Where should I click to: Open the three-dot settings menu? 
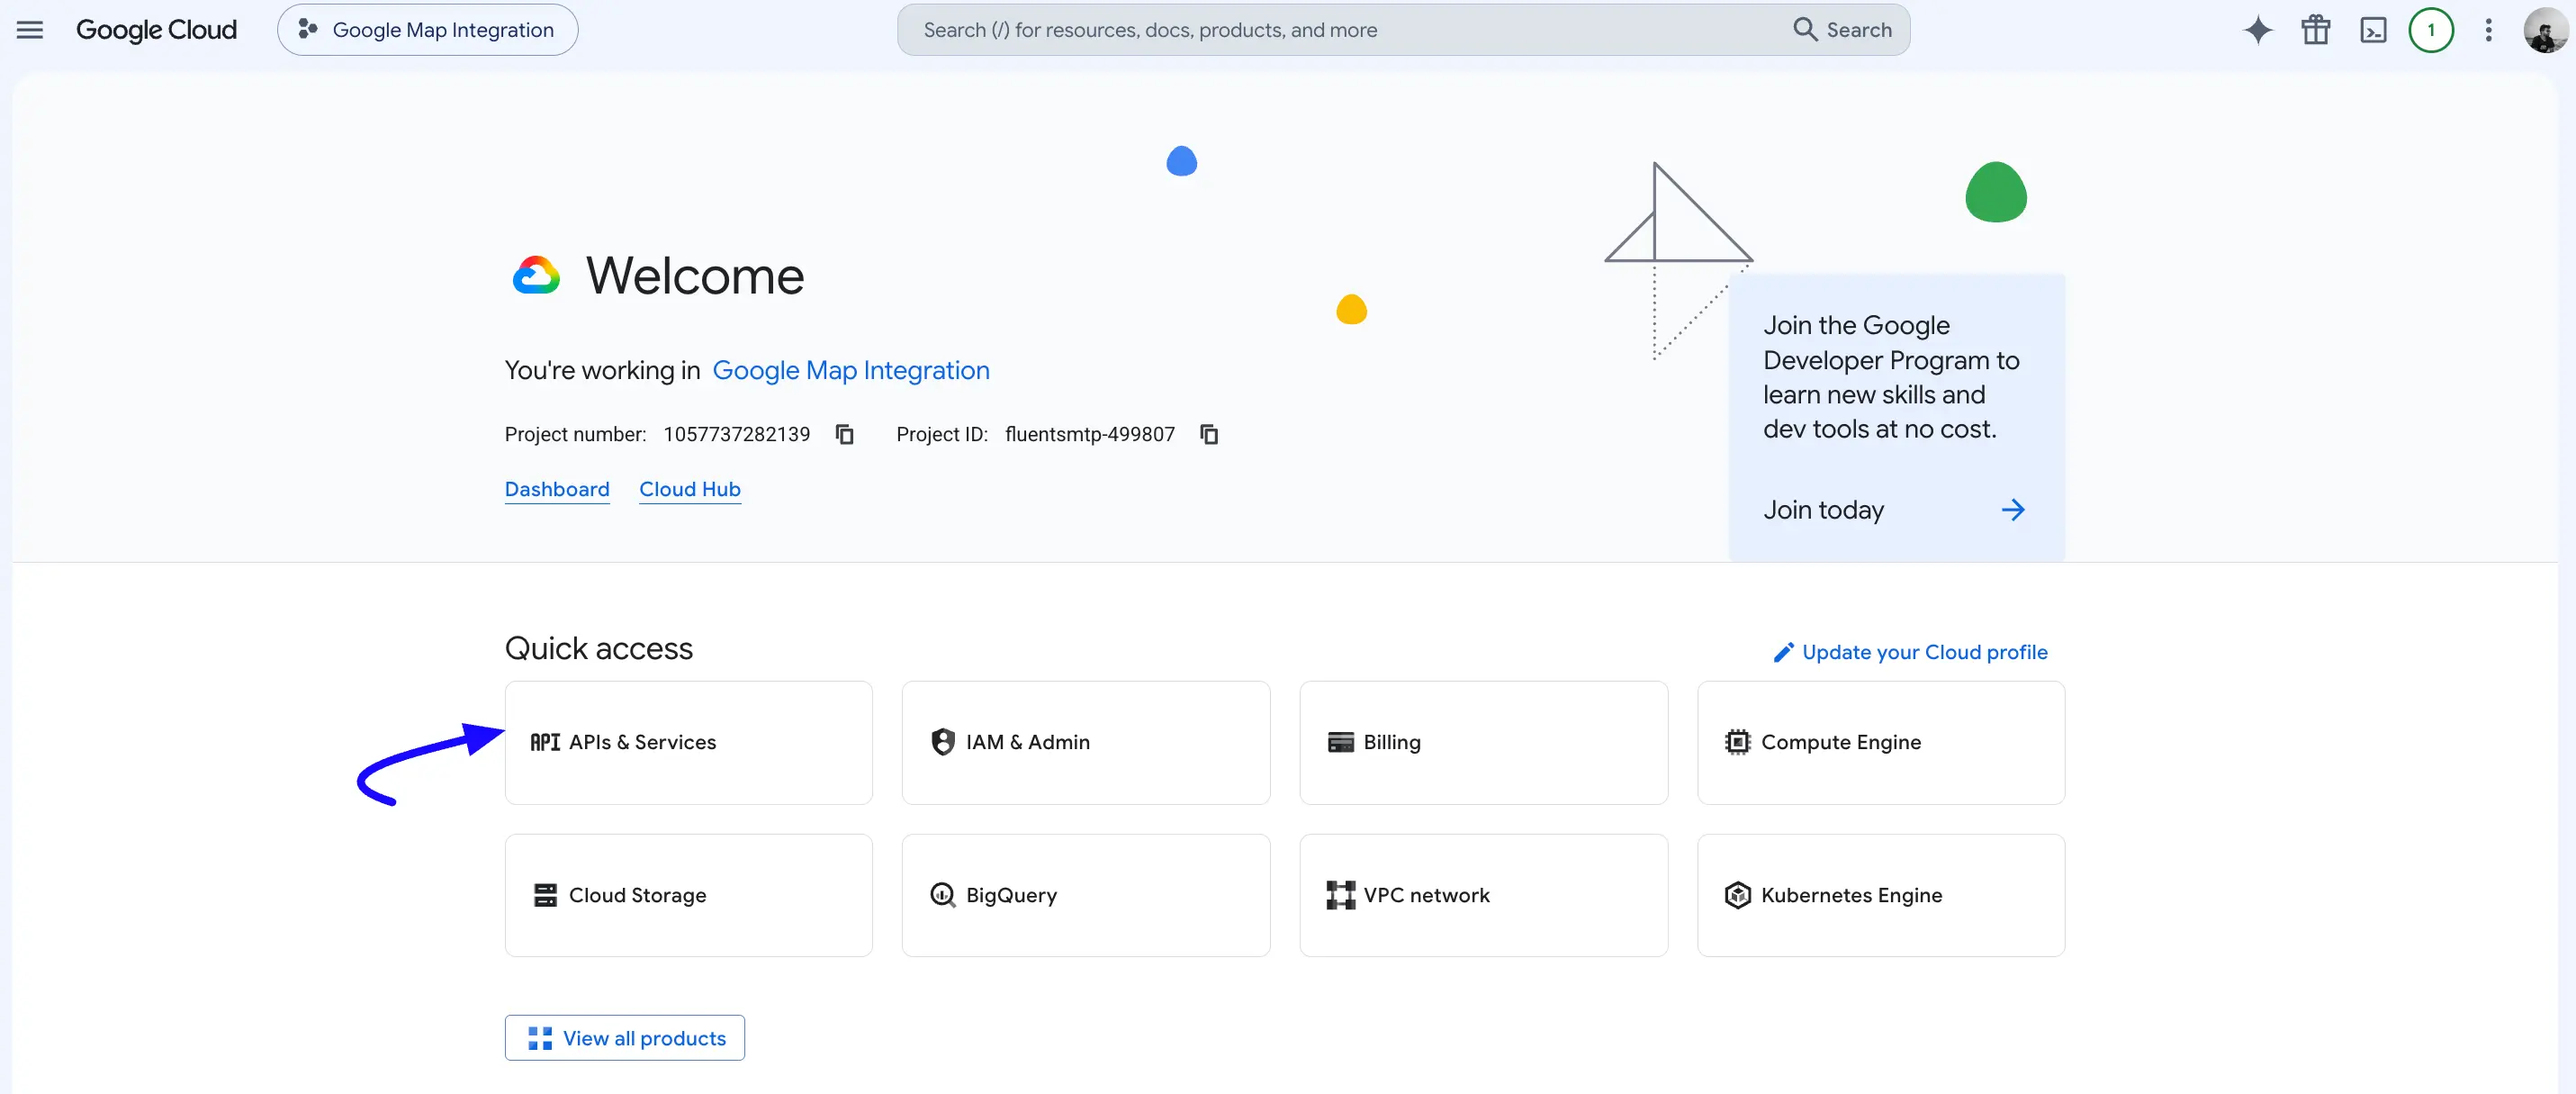(2489, 30)
